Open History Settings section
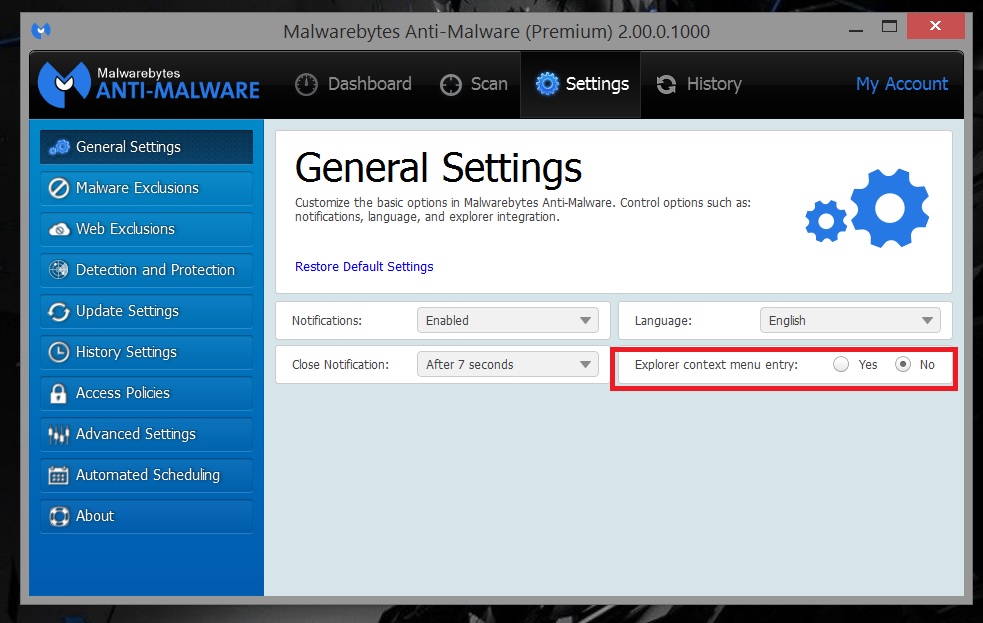Viewport: 983px width, 623px height. coord(147,352)
